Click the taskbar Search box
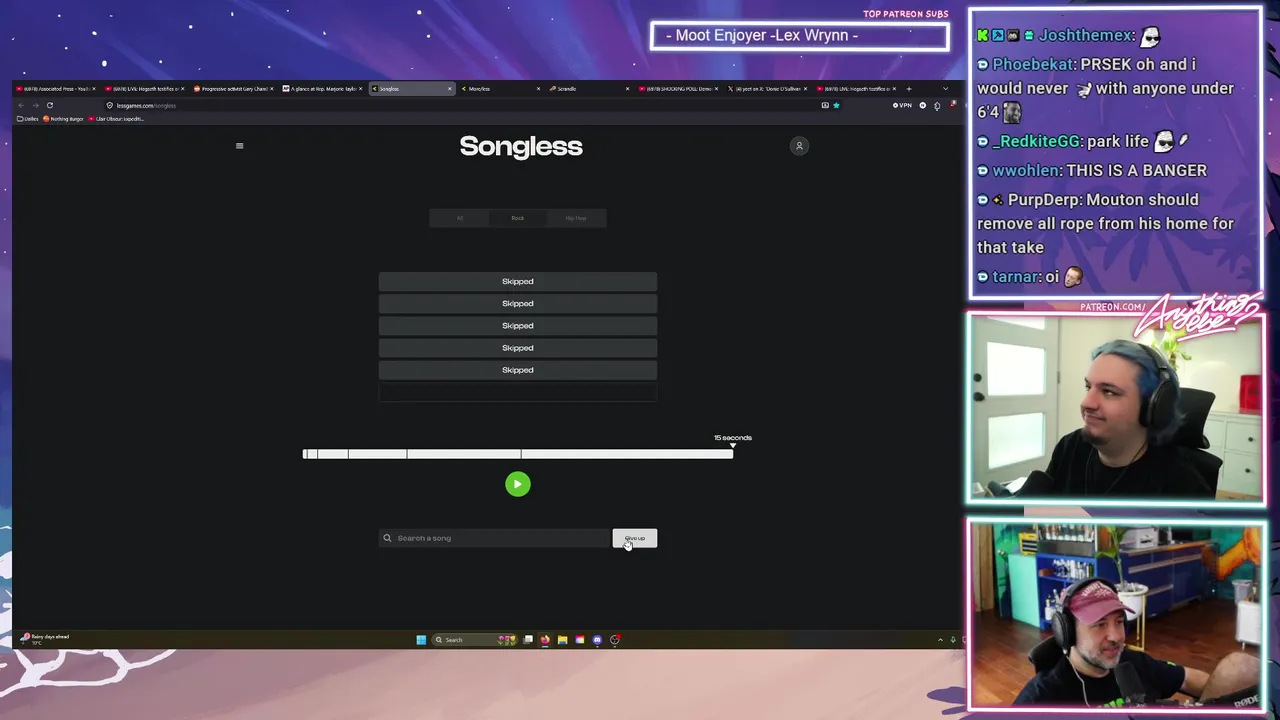Viewport: 1280px width, 720px height. (474, 640)
